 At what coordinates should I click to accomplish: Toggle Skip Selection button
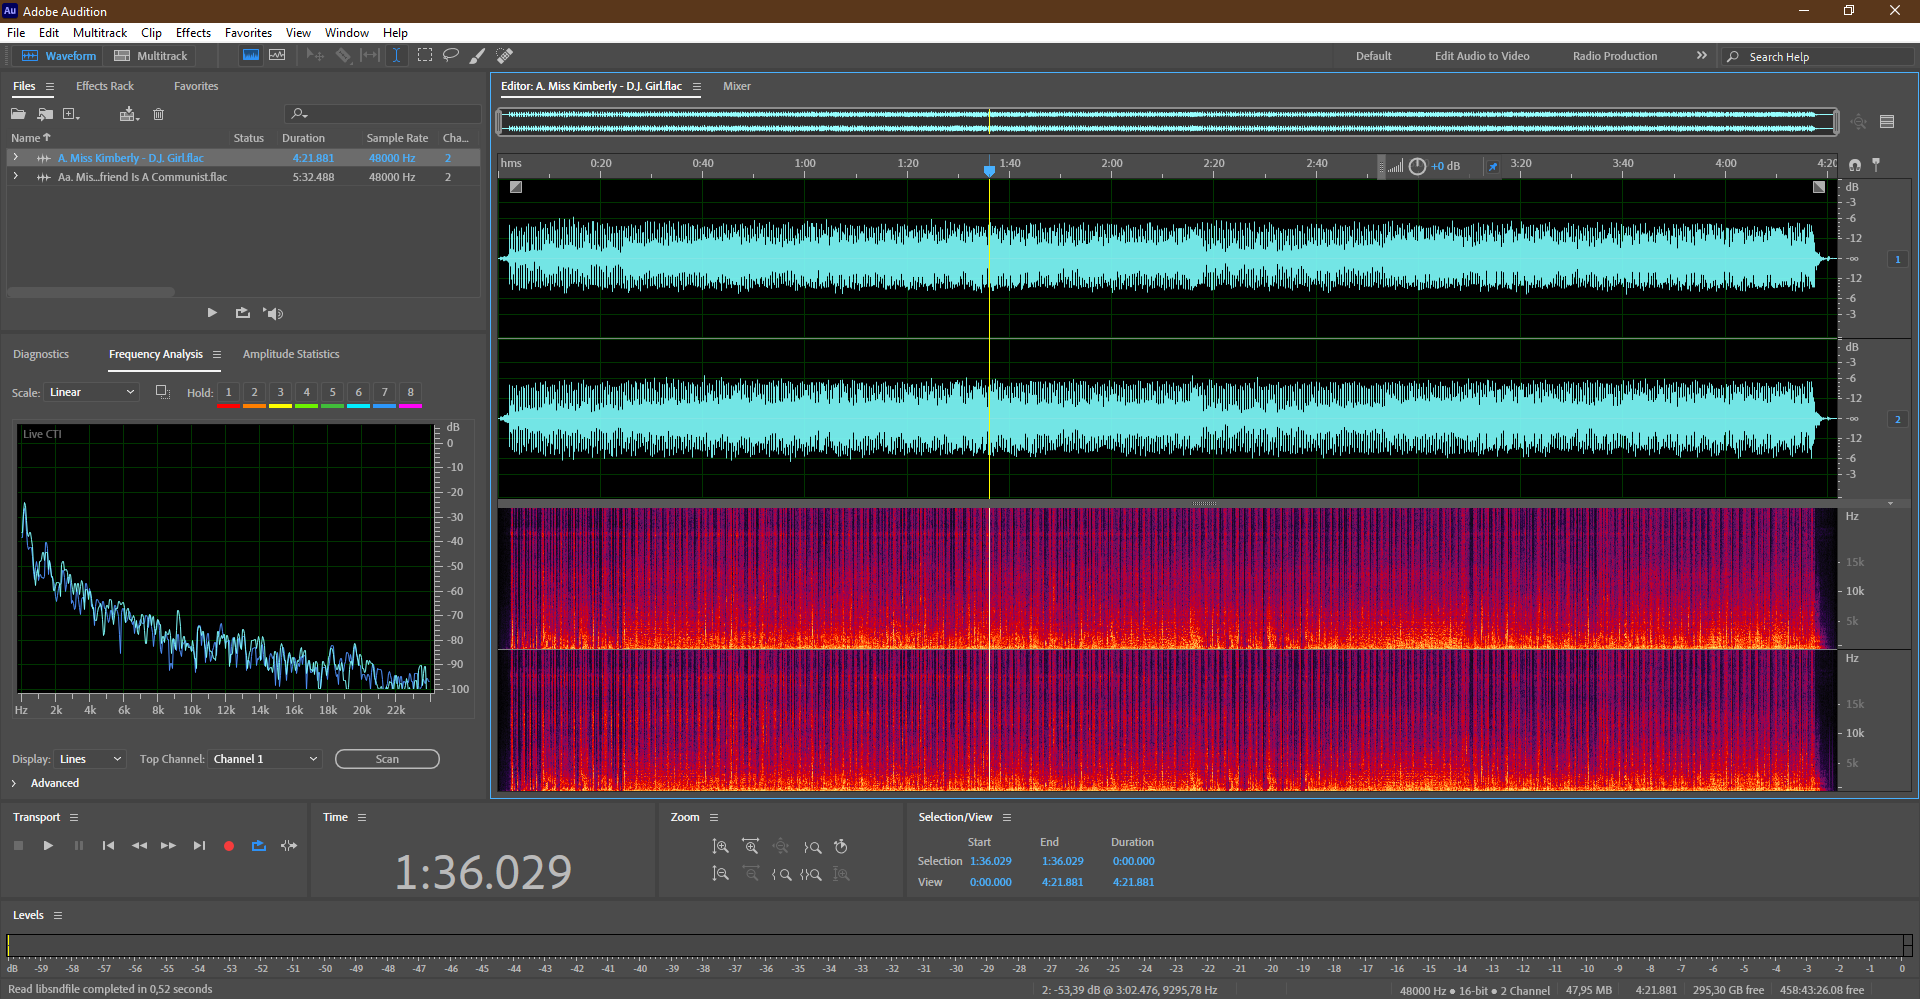coord(289,846)
